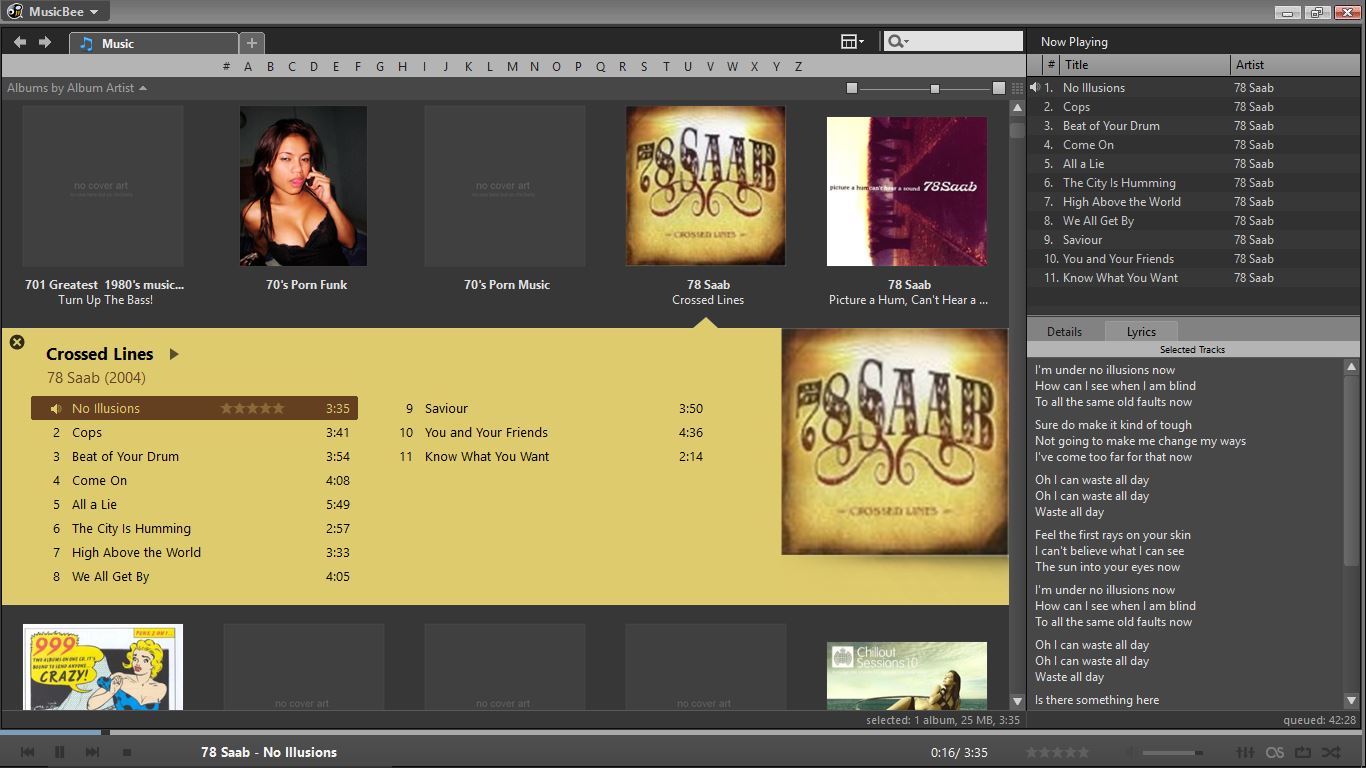This screenshot has width=1366, height=768.
Task: Sort Now Playing by # column
Action: pos(1051,65)
